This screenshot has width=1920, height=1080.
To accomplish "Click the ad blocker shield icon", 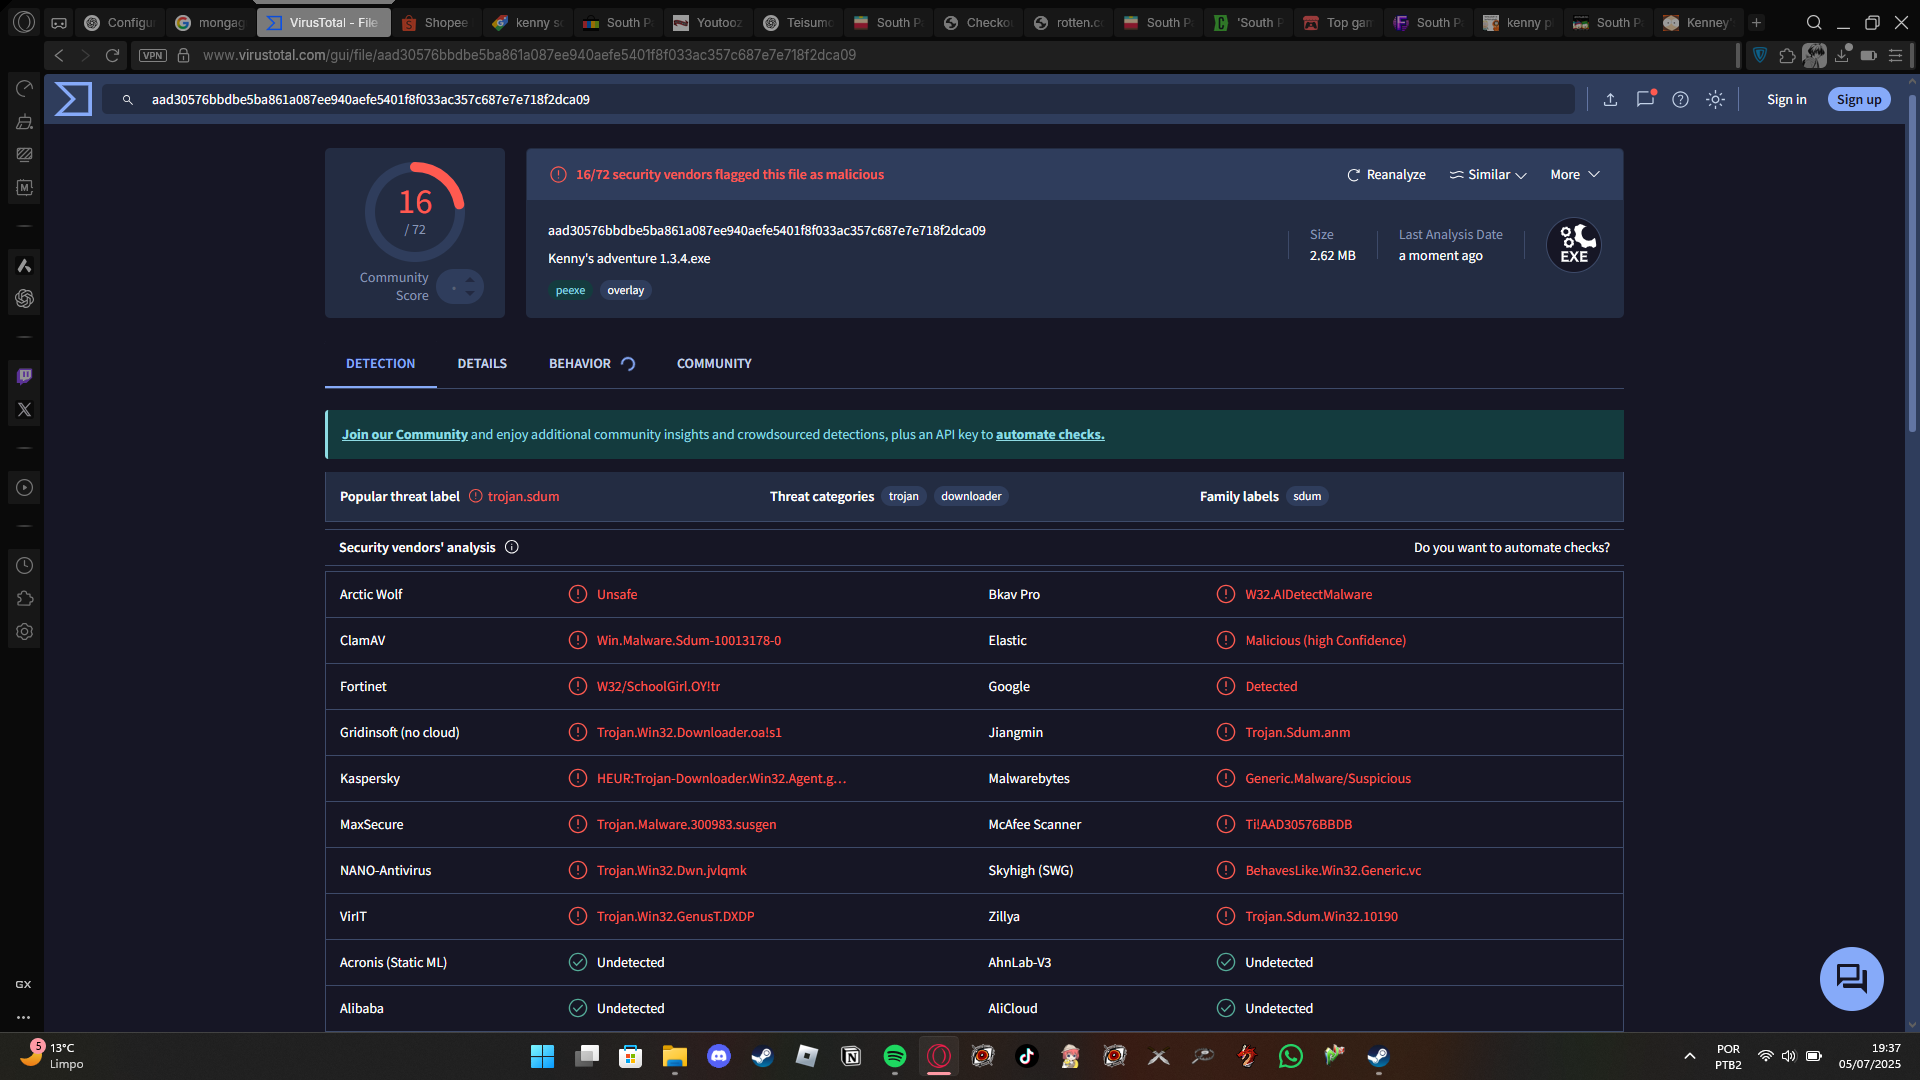I will (1760, 55).
